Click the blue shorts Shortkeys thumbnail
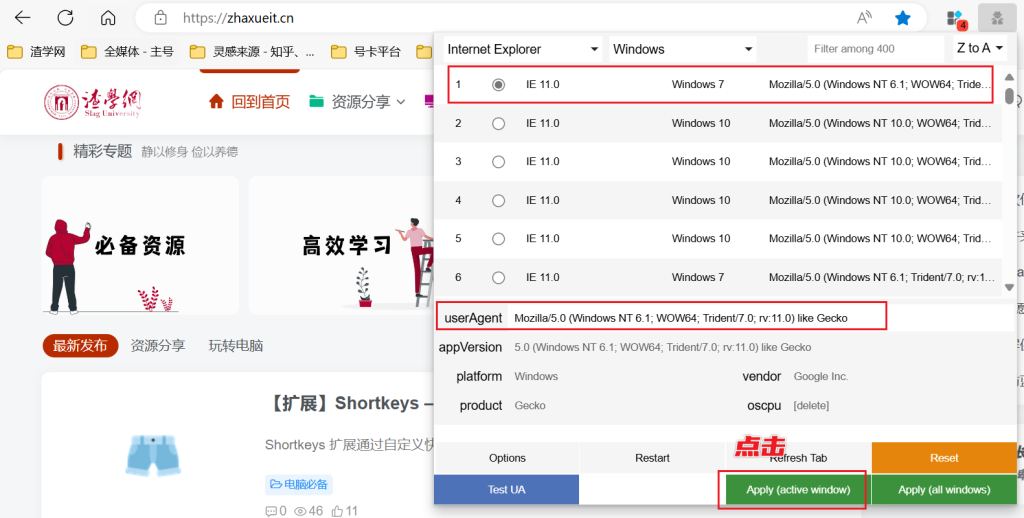The width and height of the screenshot is (1024, 518). (153, 455)
